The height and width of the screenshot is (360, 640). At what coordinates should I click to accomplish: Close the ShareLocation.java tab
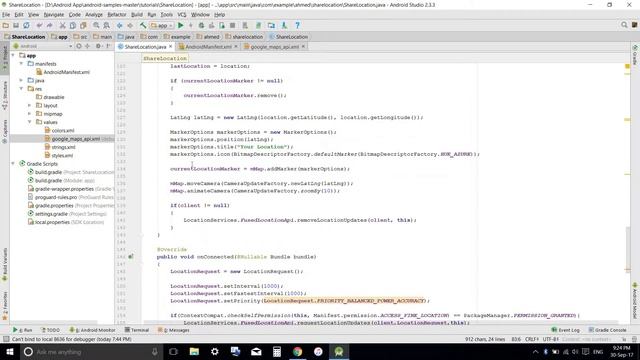pyautogui.click(x=171, y=47)
